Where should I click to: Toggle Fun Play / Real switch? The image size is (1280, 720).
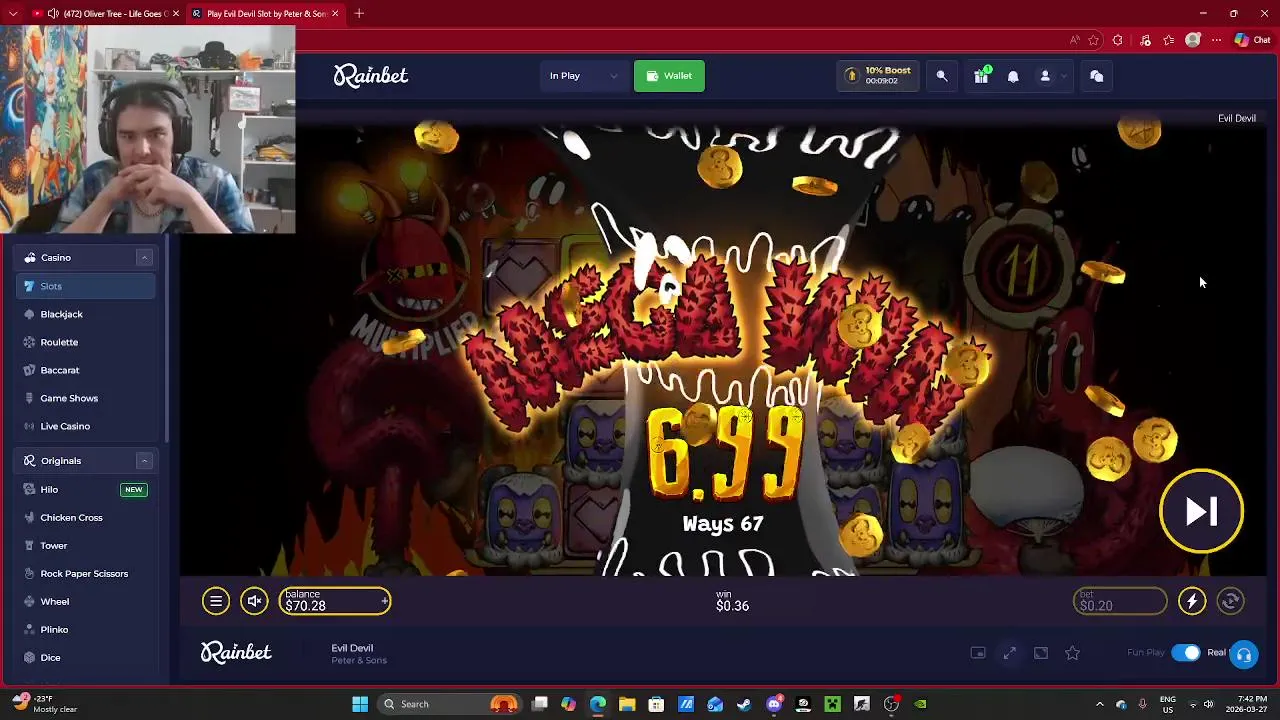(1186, 653)
